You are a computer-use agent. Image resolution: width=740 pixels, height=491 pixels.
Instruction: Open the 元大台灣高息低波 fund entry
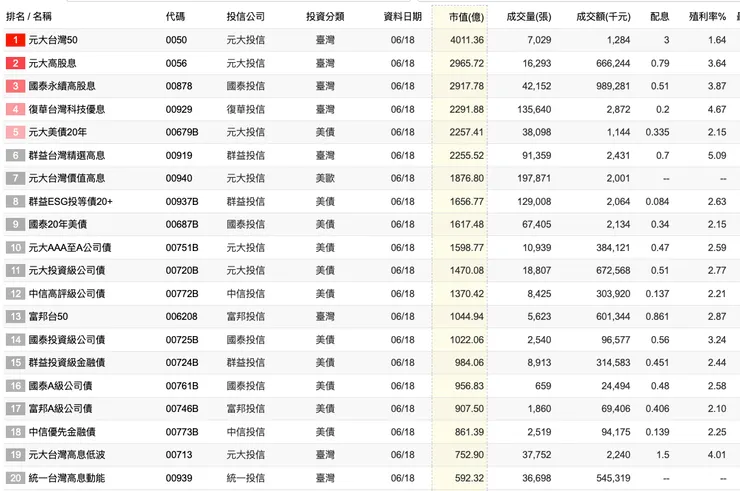coord(67,455)
